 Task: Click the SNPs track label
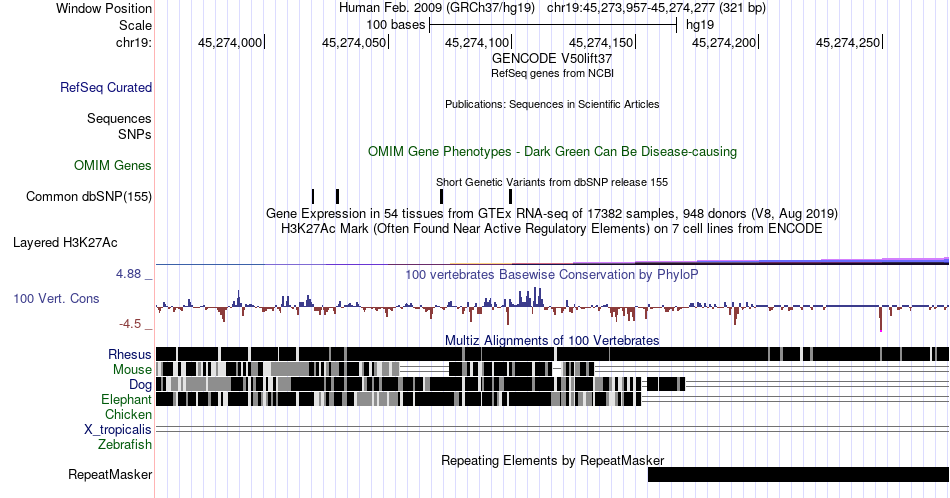click(135, 134)
